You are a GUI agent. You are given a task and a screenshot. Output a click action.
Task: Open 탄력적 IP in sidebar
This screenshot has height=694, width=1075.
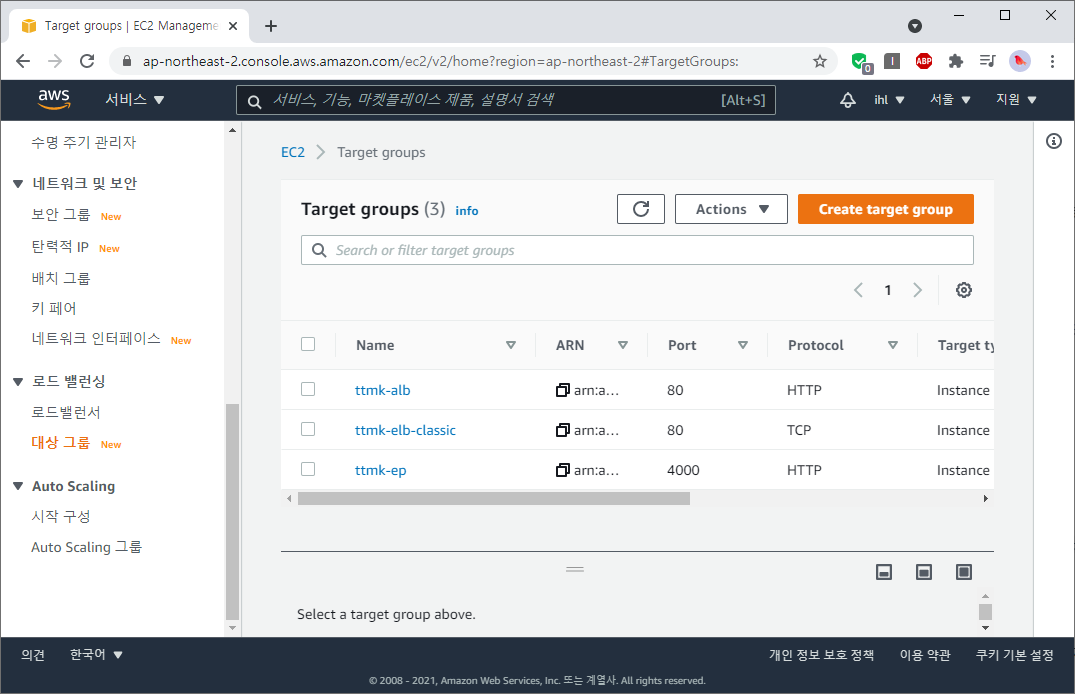point(60,247)
